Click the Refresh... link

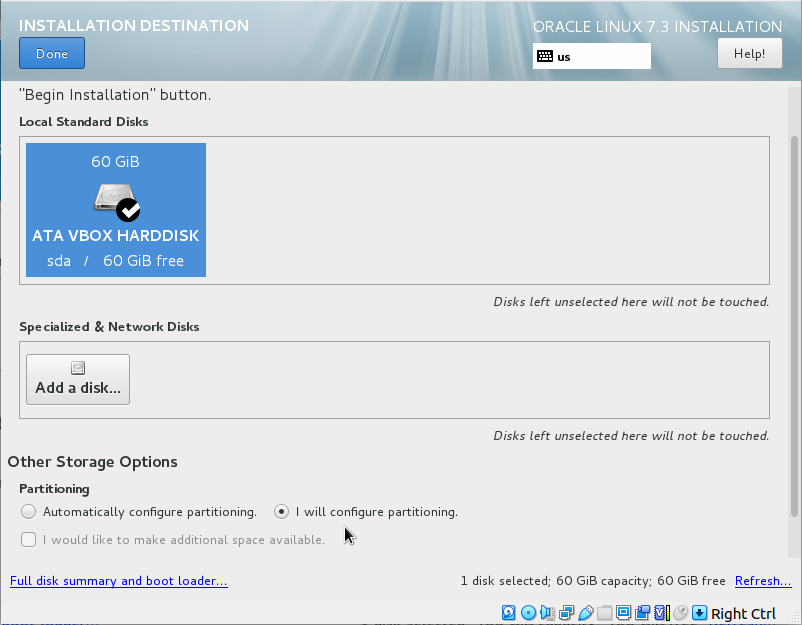(x=763, y=581)
